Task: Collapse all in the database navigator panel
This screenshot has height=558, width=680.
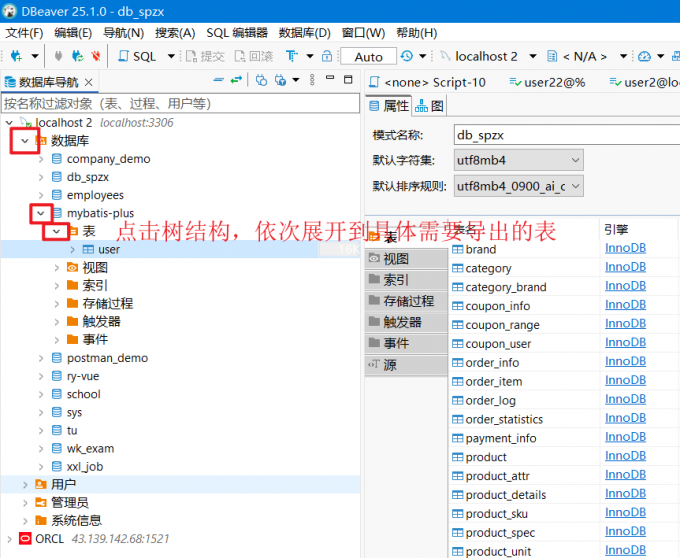Action: pyautogui.click(x=219, y=80)
